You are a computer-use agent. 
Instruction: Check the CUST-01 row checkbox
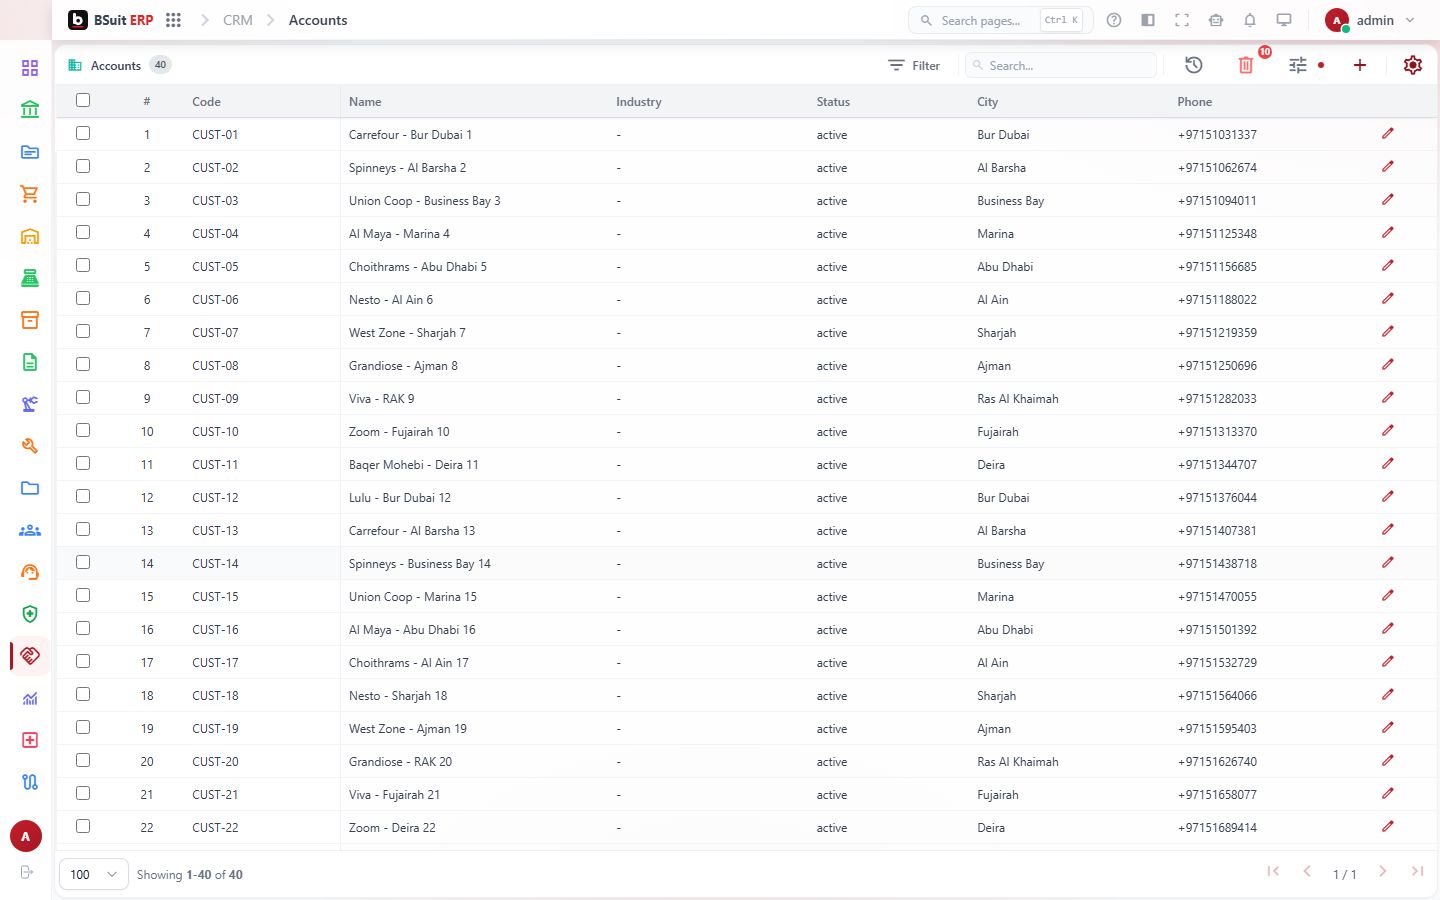[x=83, y=133]
